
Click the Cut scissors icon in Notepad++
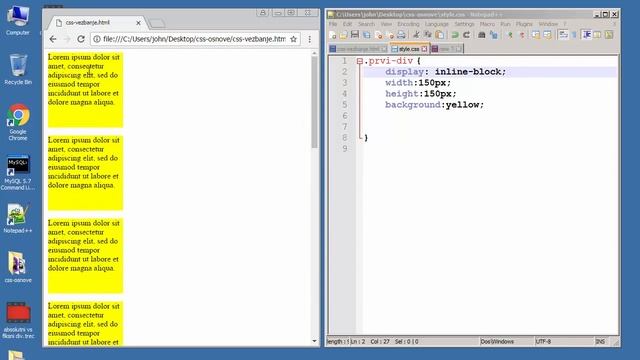[x=416, y=35]
